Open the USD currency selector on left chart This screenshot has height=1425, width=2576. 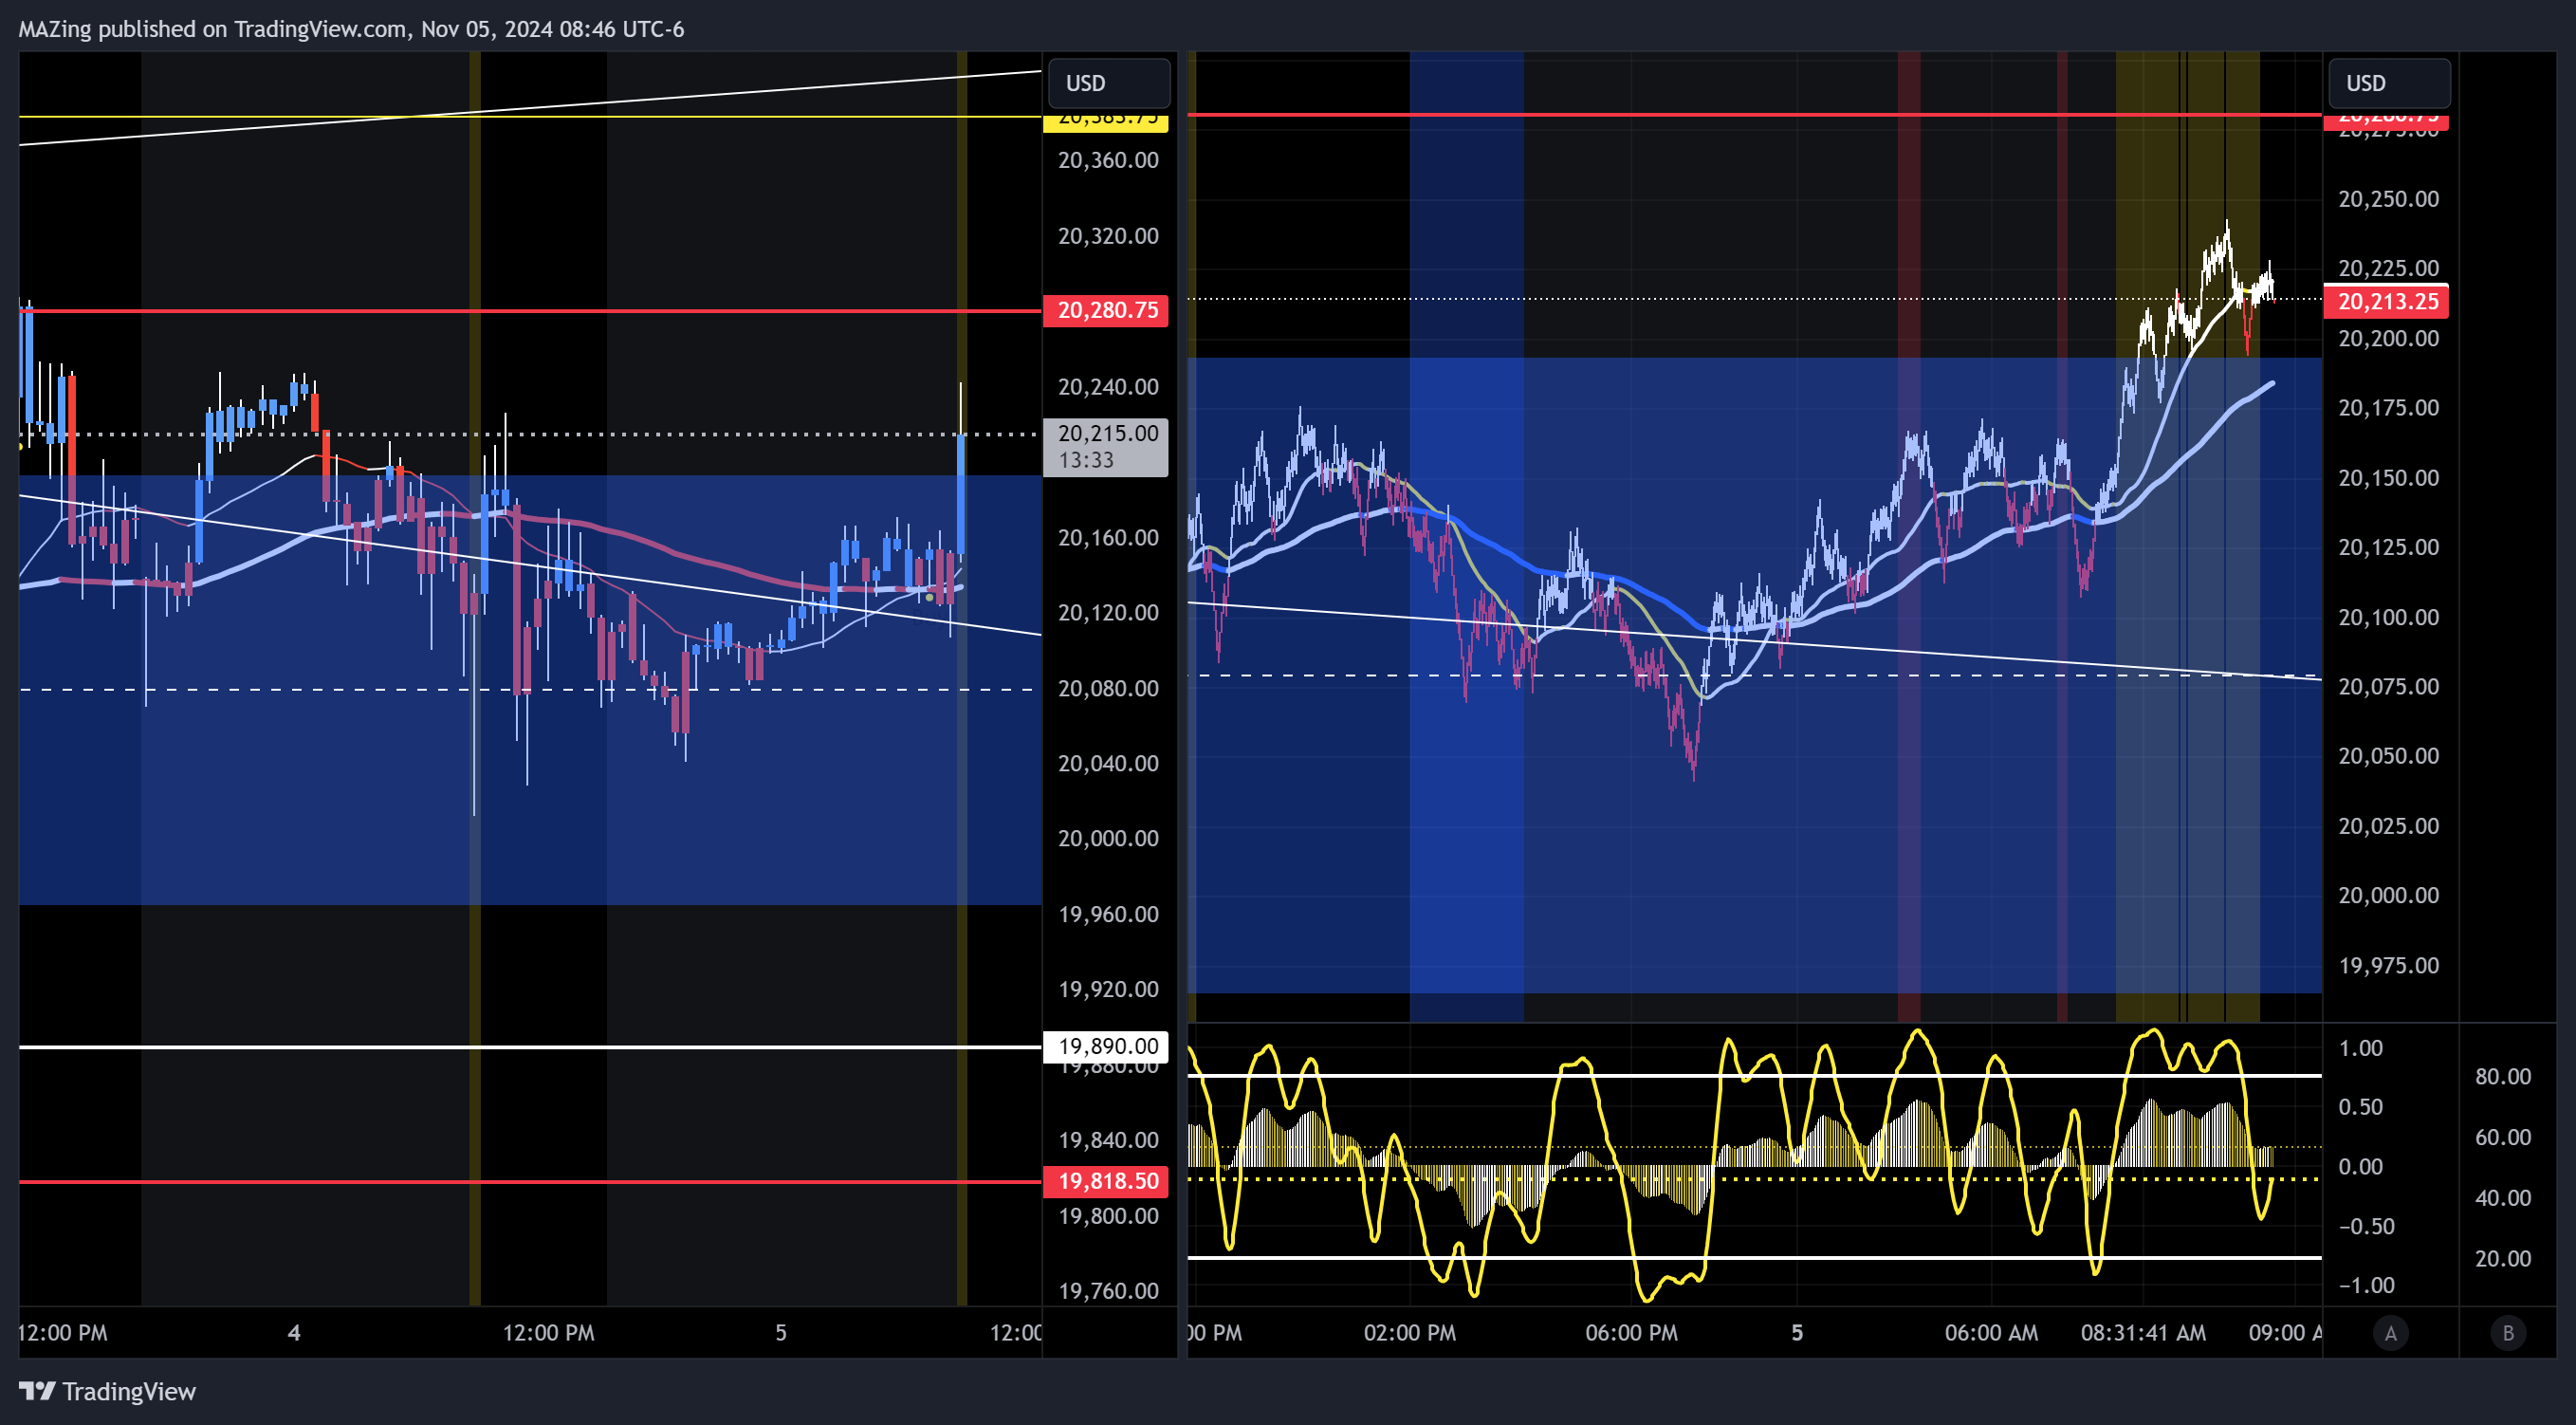pyautogui.click(x=1108, y=83)
